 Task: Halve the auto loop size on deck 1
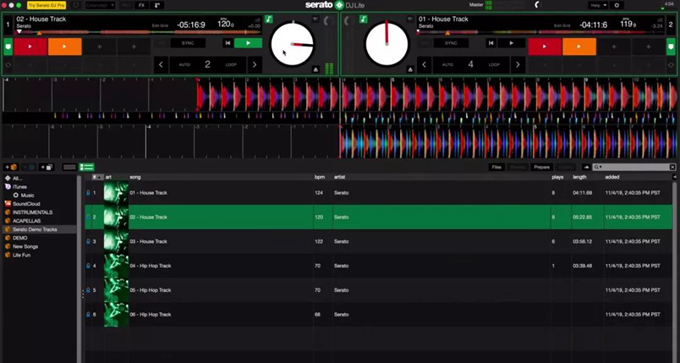click(161, 65)
